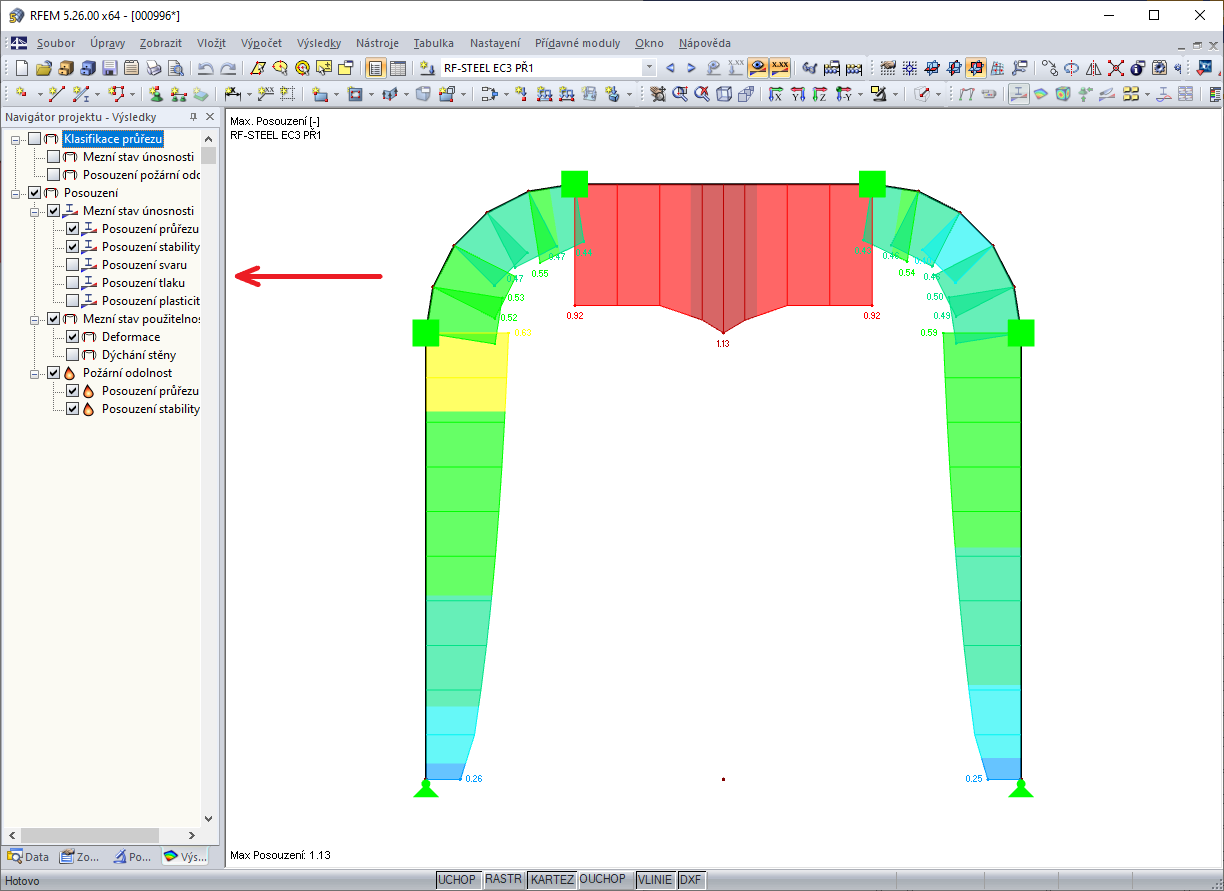This screenshot has width=1224, height=891.
Task: Toggle the UCHOP status bar button
Action: pos(457,880)
